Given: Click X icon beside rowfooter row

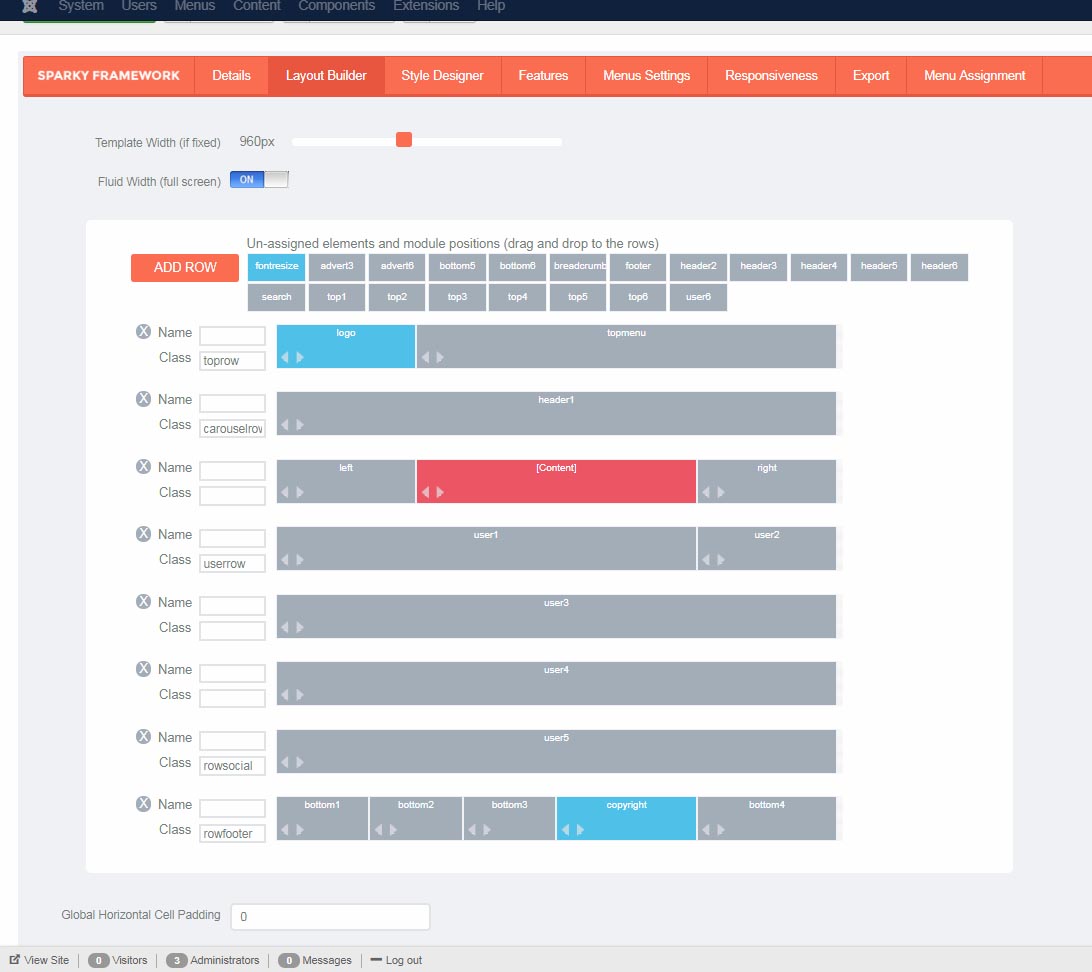Looking at the screenshot, I should click(143, 804).
